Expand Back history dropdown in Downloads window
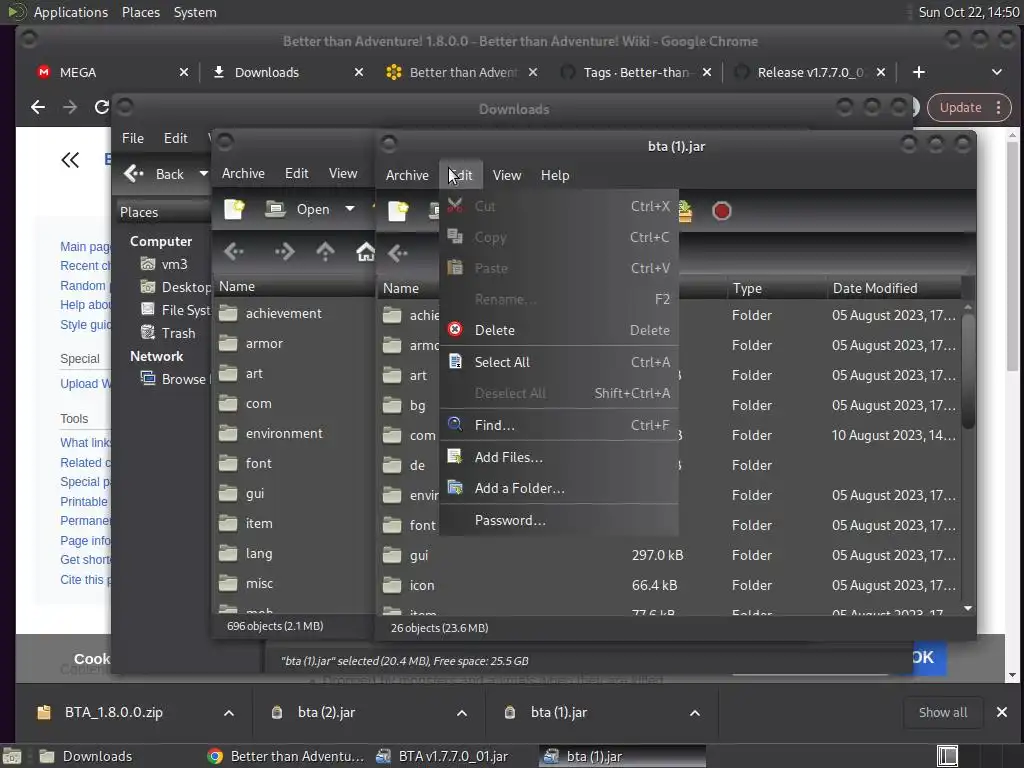 coord(204,174)
